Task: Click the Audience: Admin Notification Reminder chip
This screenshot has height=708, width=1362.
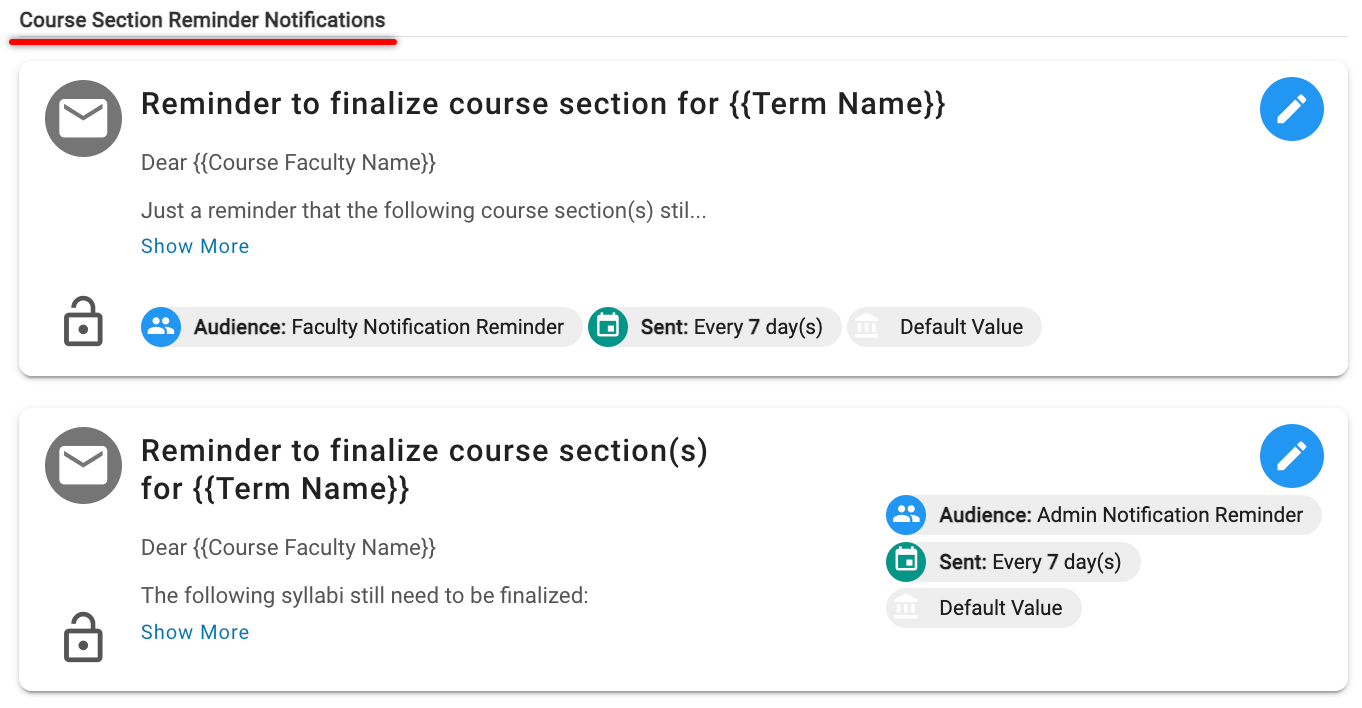Action: [1120, 515]
